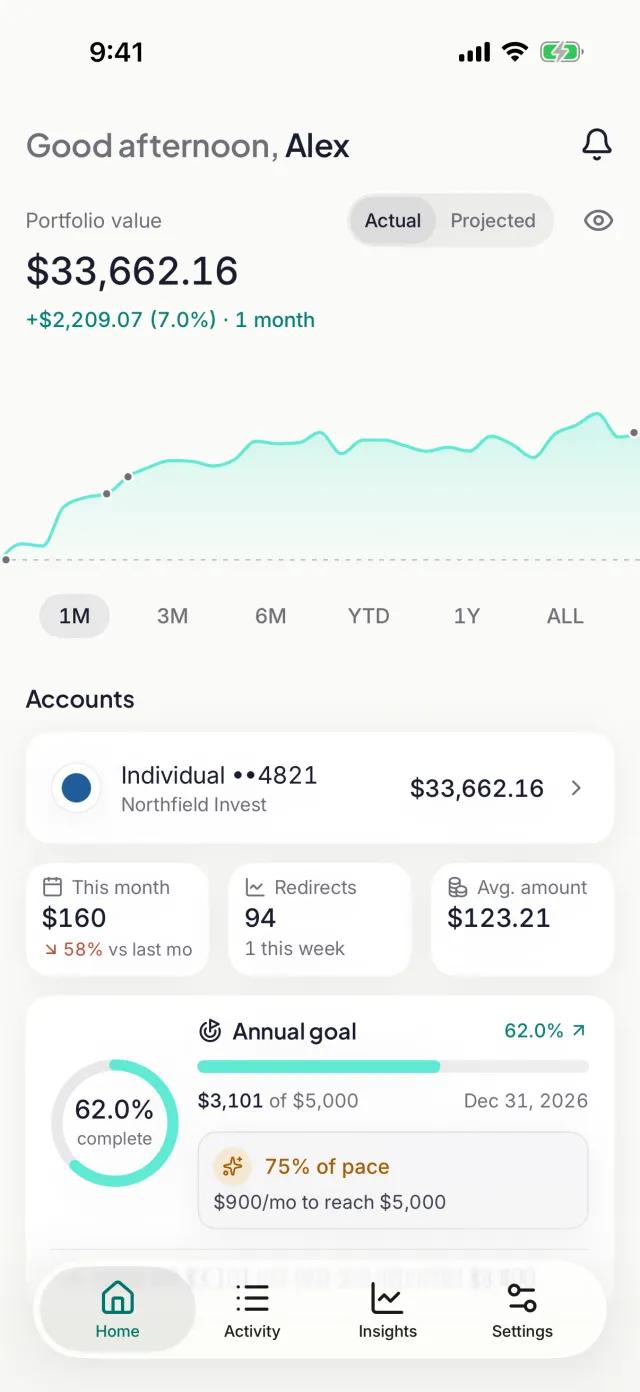Click the large portfolio value $33,662.16
This screenshot has height=1392, width=640.
click(x=132, y=271)
